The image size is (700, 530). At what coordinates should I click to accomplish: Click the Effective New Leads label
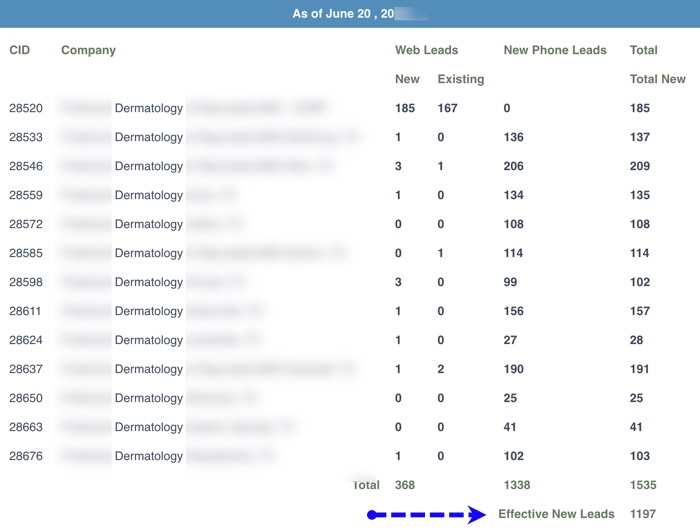click(556, 514)
